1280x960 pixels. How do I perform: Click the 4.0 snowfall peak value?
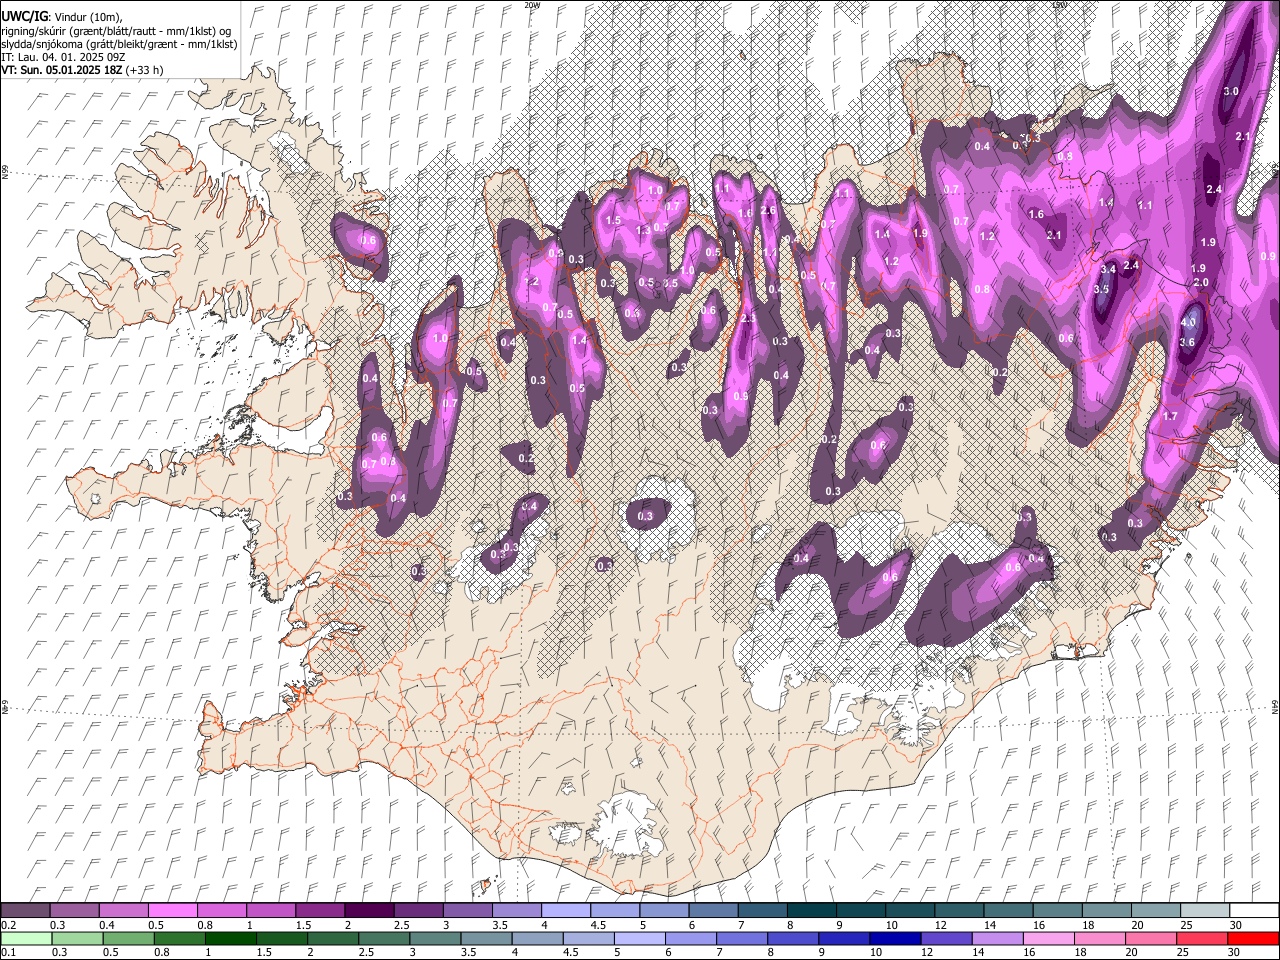[x=1188, y=323]
